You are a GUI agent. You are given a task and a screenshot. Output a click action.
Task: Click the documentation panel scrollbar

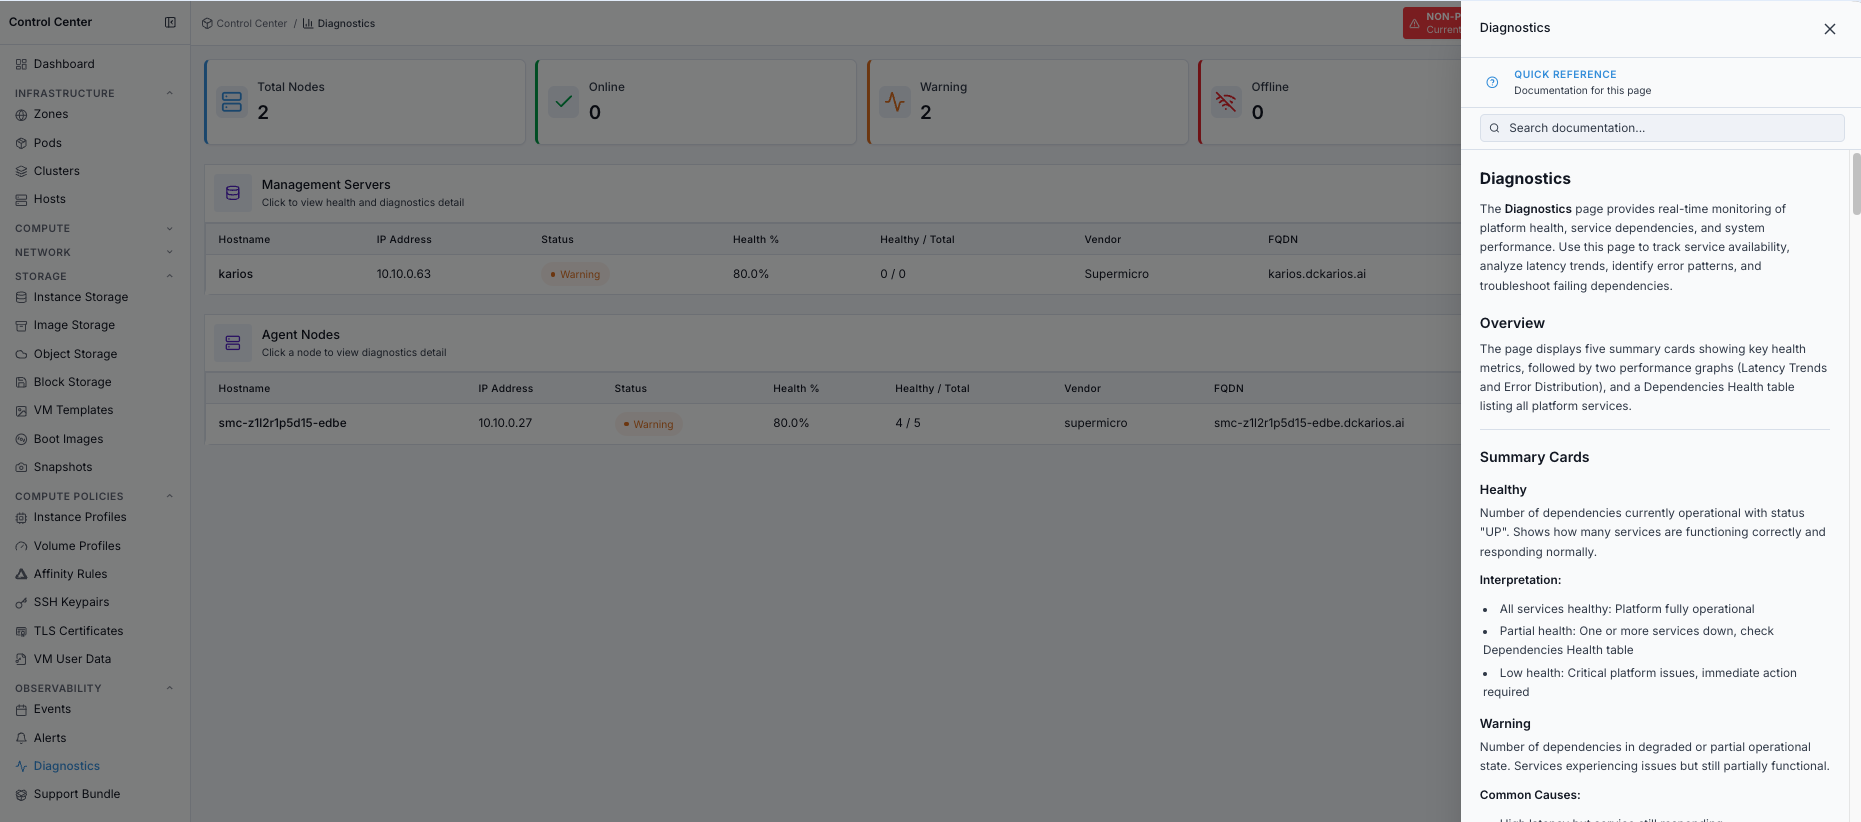click(x=1856, y=184)
